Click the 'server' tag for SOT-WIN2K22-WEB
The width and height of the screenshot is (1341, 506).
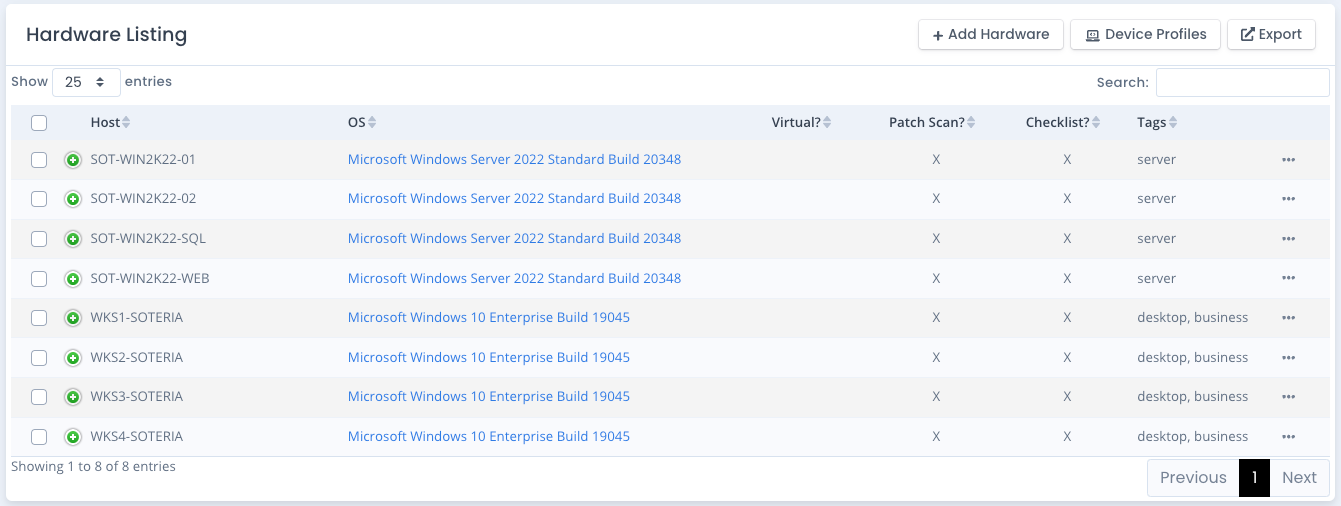click(x=1156, y=278)
